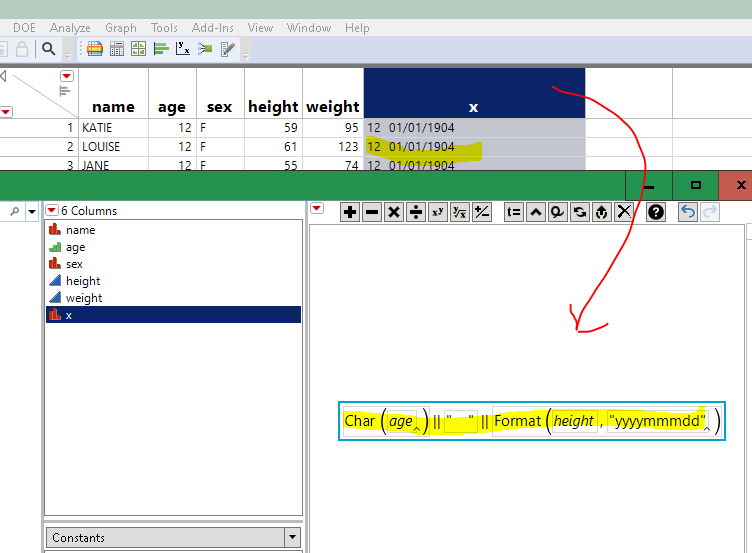Image resolution: width=752 pixels, height=553 pixels.
Task: Click the search magnifier toolbar icon
Action: (48, 49)
